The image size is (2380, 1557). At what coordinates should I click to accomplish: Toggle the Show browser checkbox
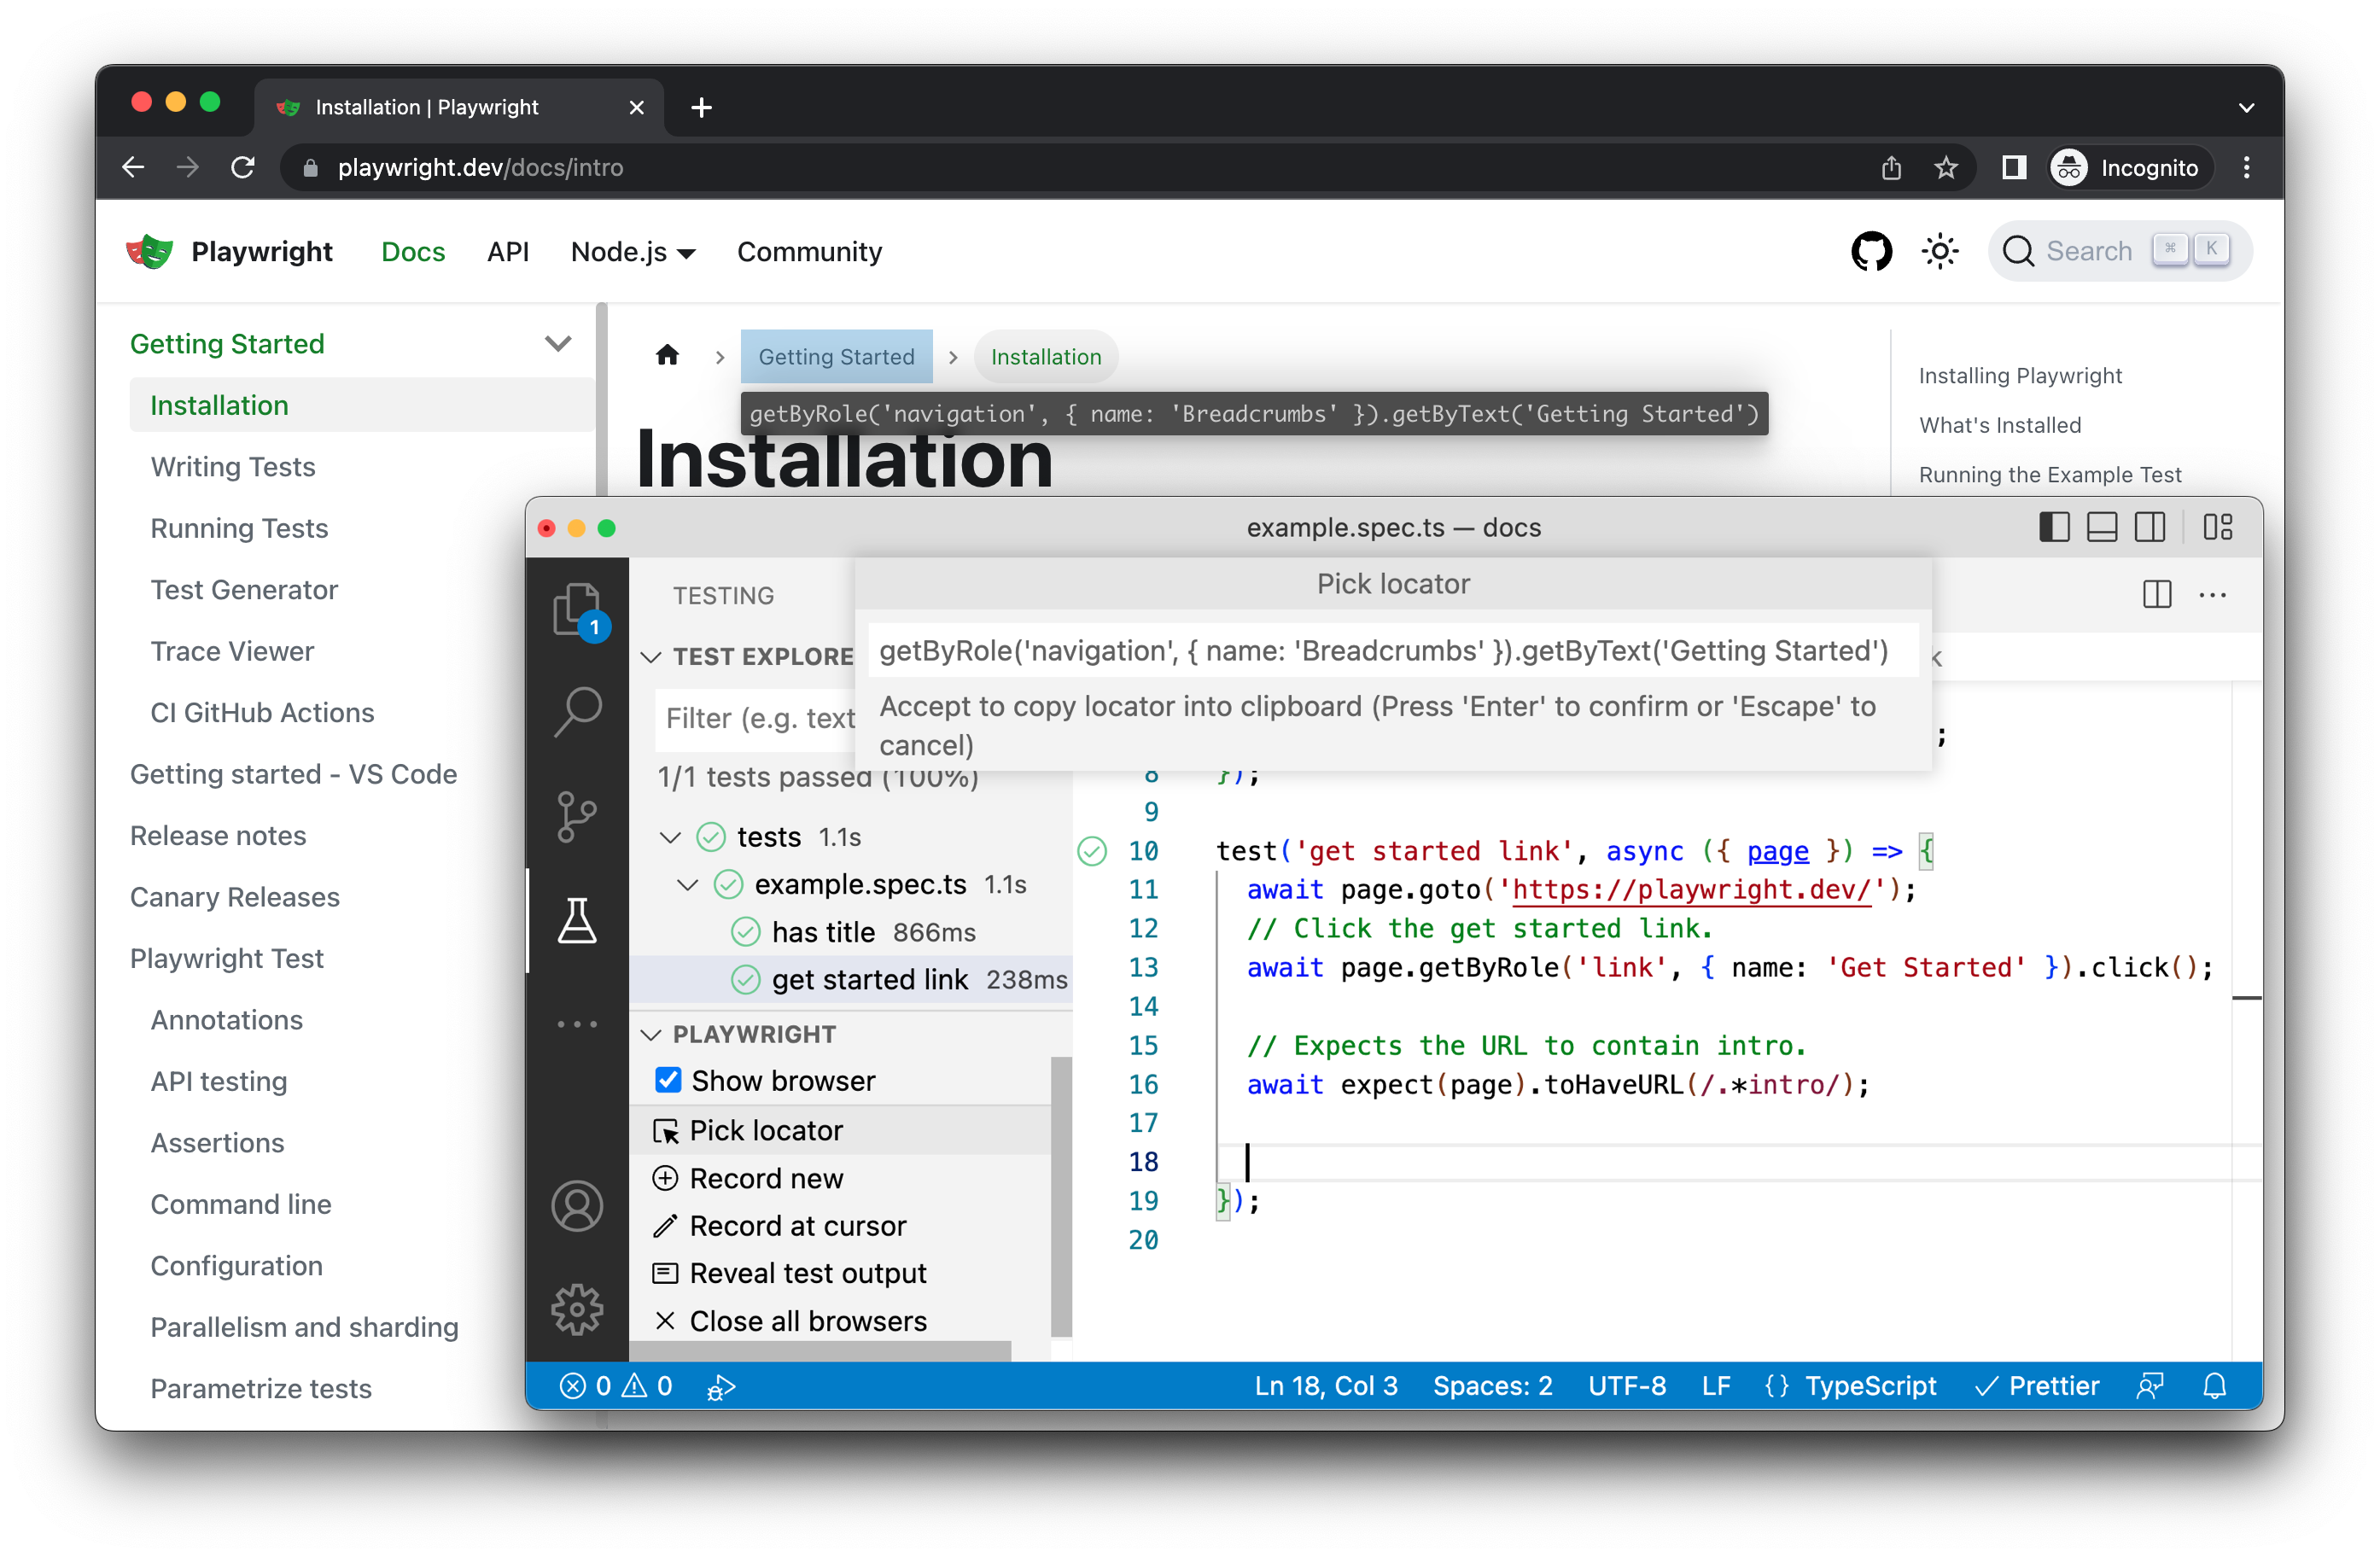click(665, 1081)
